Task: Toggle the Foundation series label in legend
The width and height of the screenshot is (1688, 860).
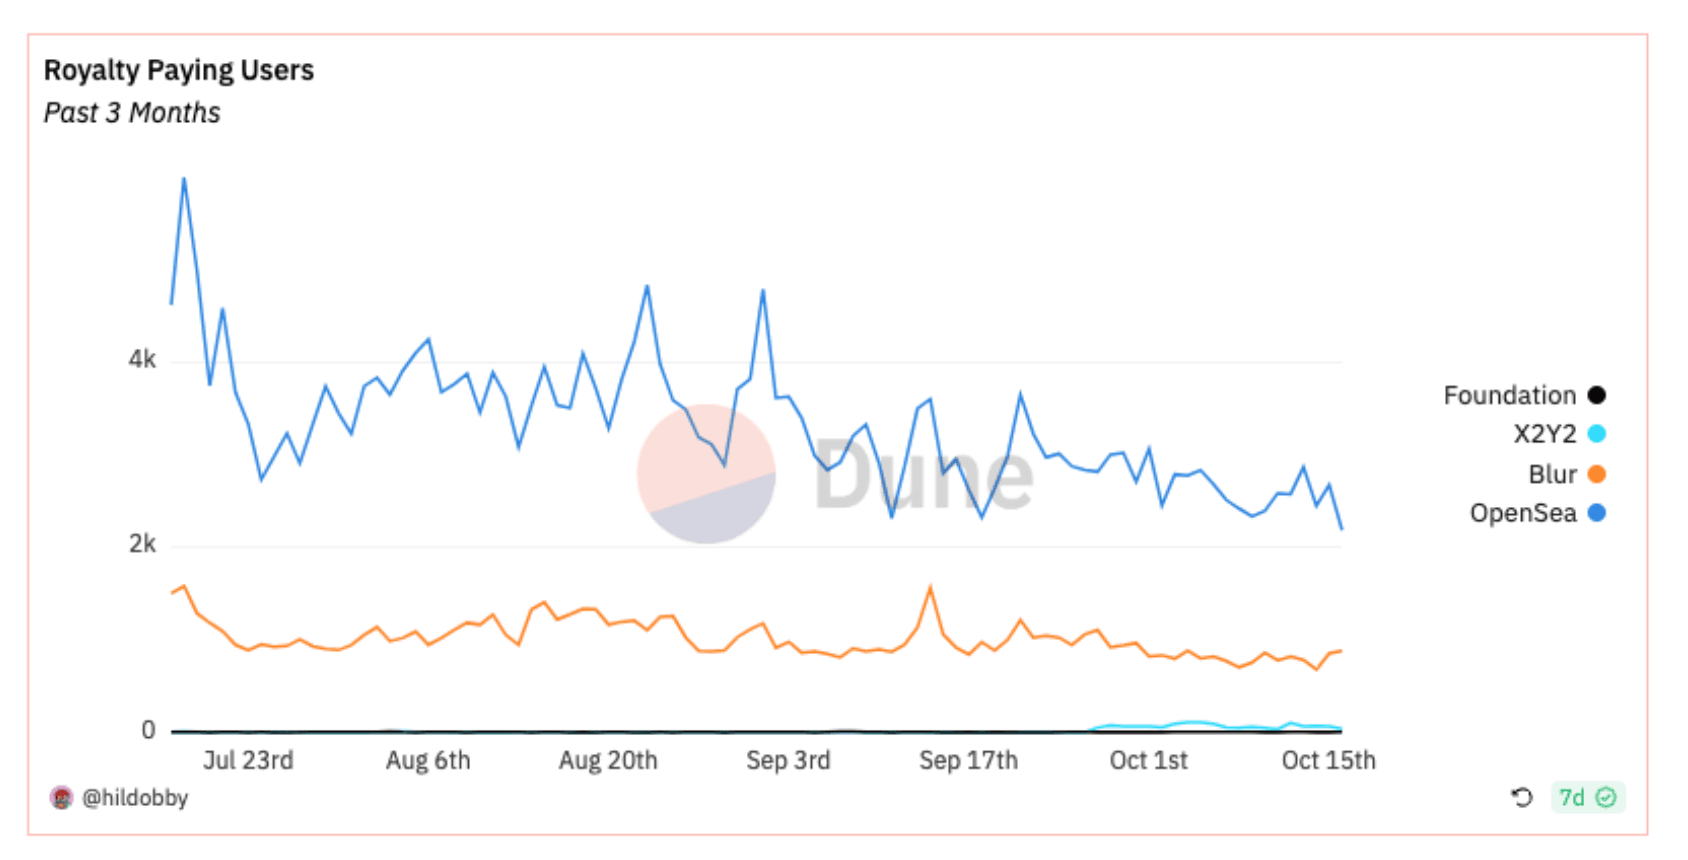Action: tap(1509, 395)
